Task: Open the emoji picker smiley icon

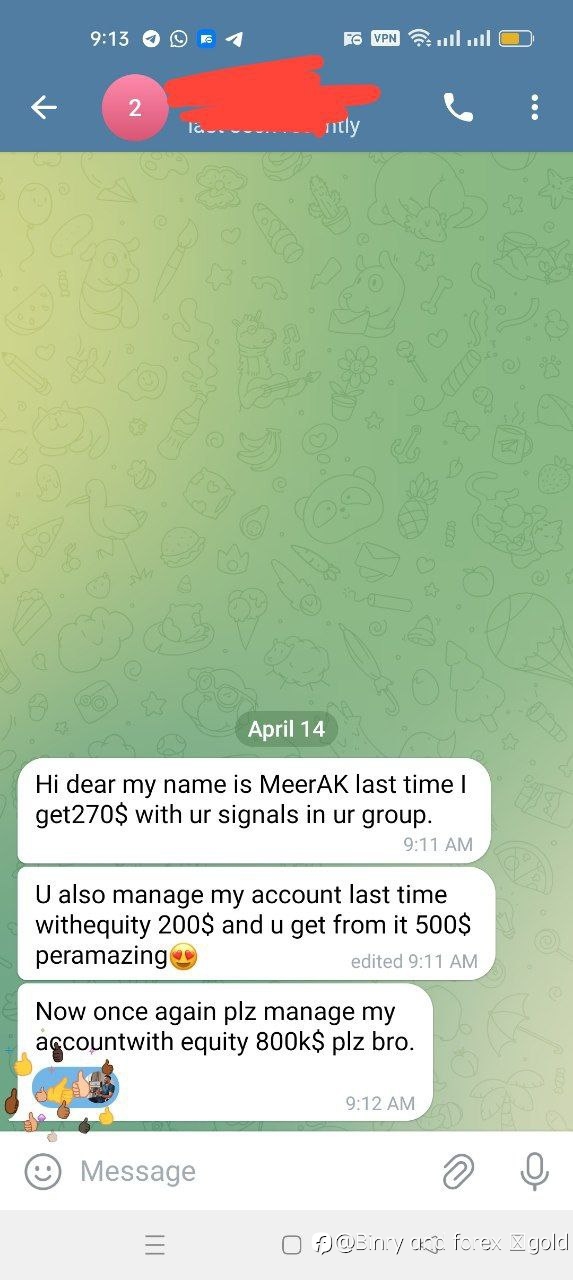Action: pyautogui.click(x=43, y=1171)
